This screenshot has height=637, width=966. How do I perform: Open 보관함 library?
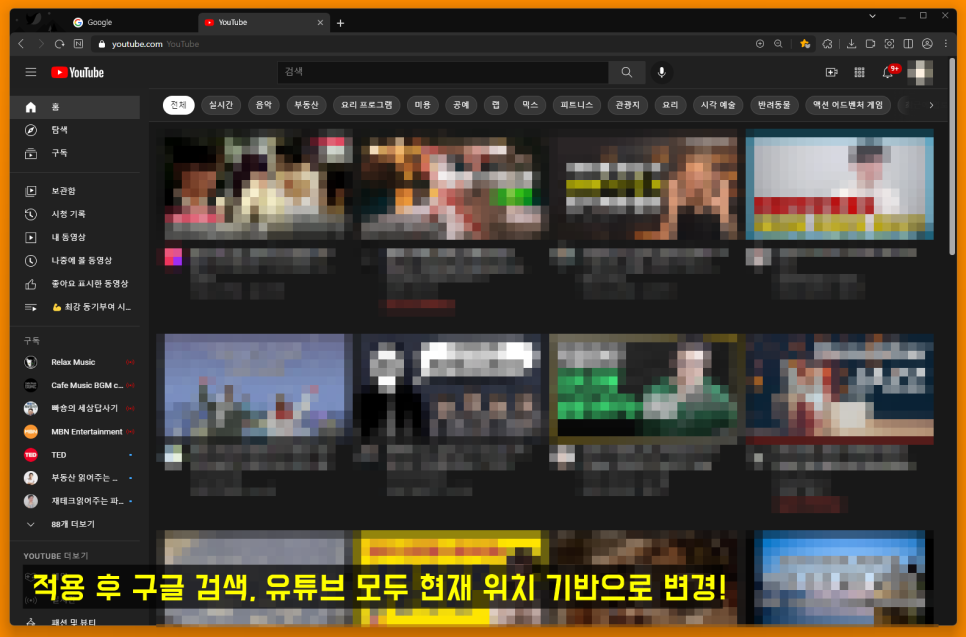(75, 191)
